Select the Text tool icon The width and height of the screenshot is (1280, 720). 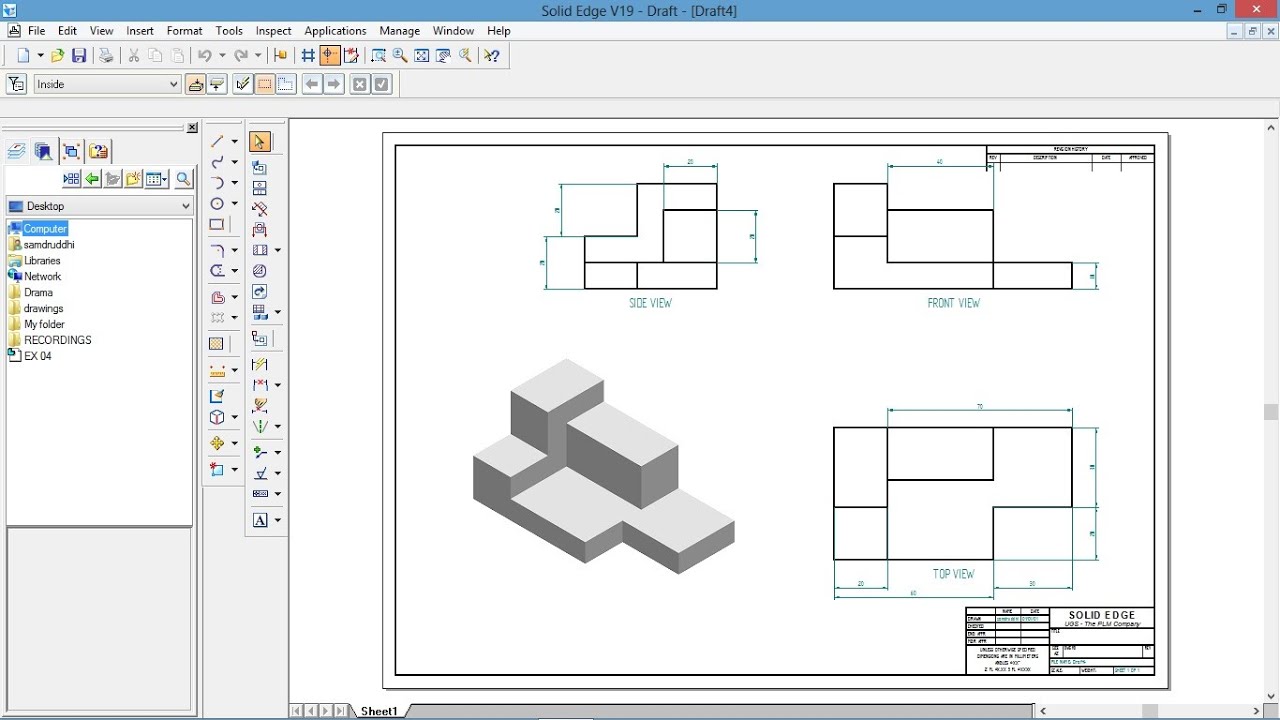(260, 520)
